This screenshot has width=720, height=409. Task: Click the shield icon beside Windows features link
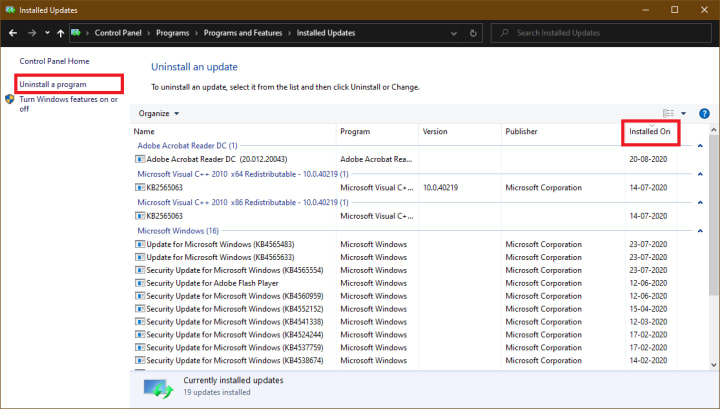click(x=10, y=99)
